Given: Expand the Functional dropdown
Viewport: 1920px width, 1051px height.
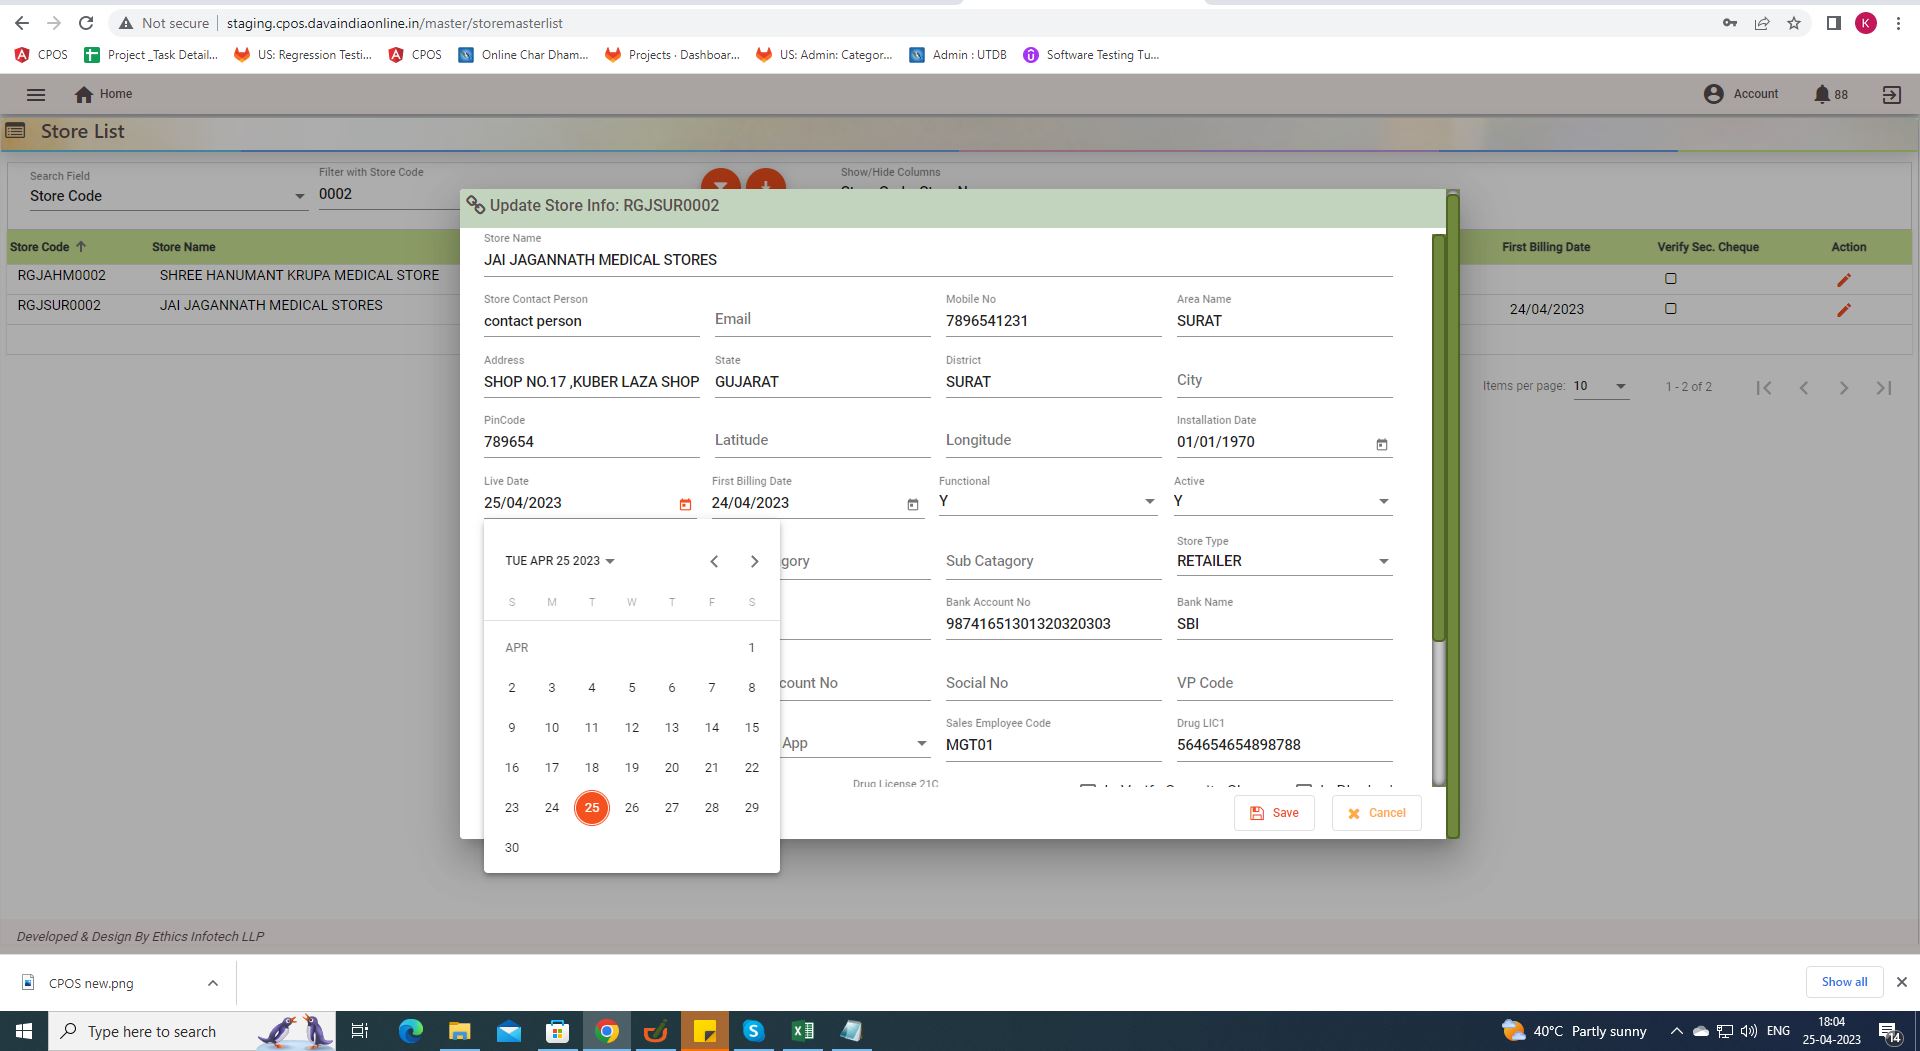Looking at the screenshot, I should click(x=1148, y=502).
